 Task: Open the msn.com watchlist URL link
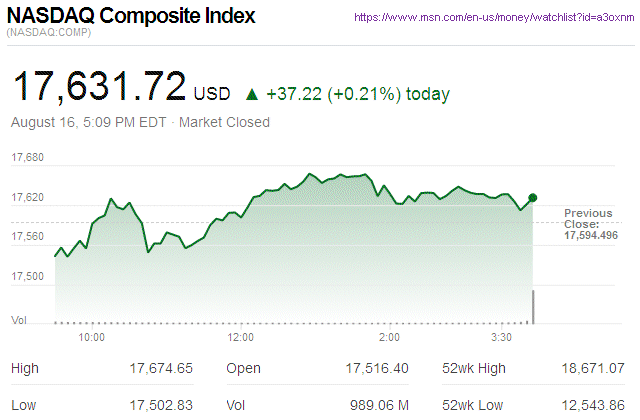click(x=494, y=18)
